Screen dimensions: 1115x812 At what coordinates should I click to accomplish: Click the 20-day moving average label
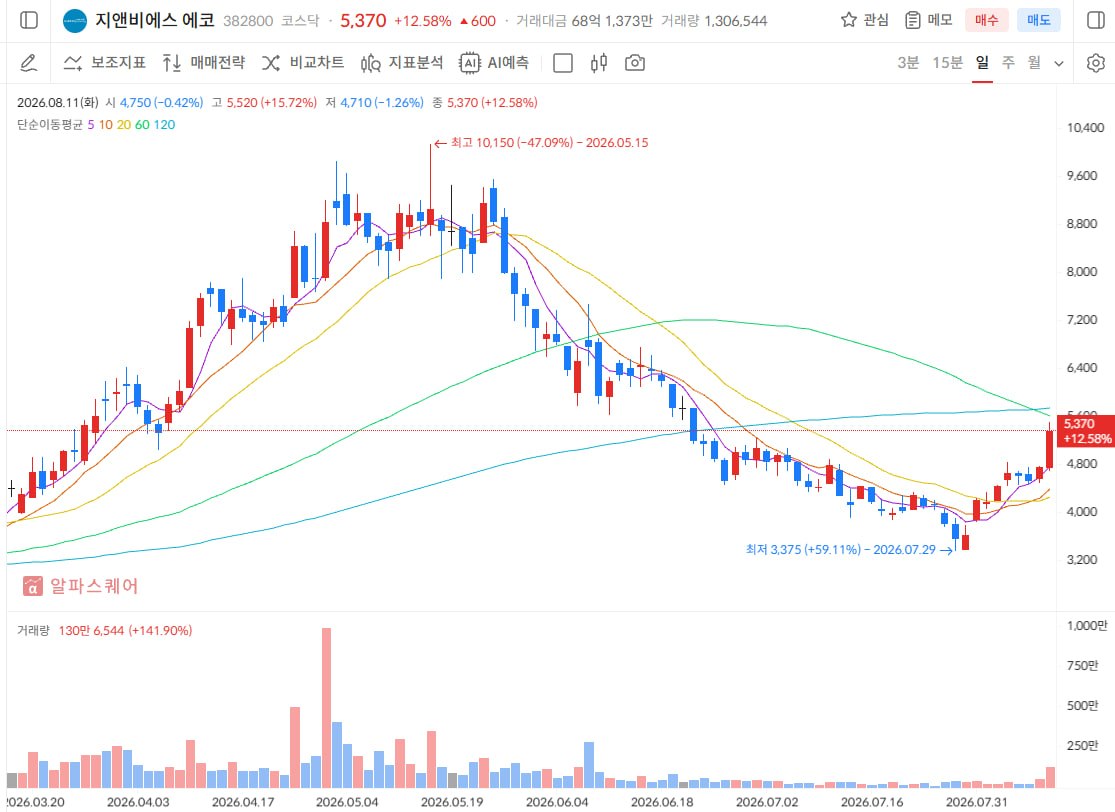coord(124,124)
